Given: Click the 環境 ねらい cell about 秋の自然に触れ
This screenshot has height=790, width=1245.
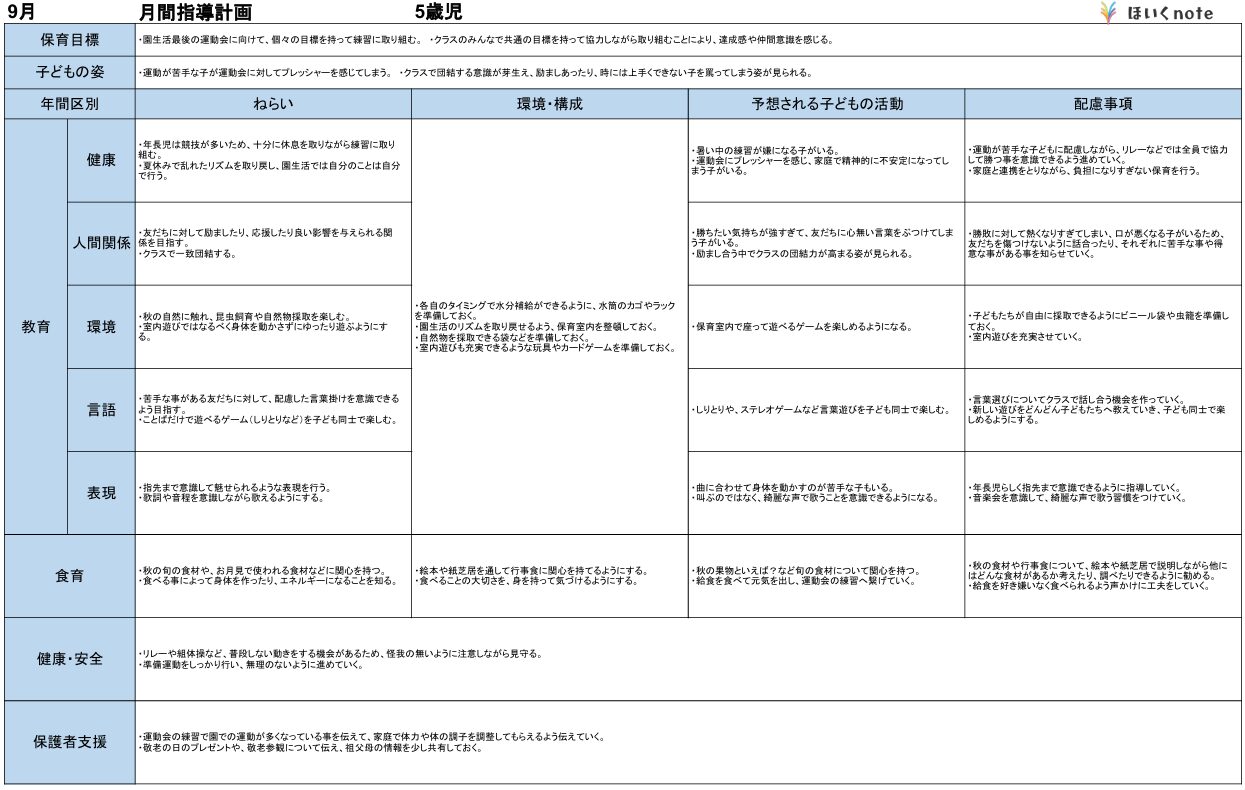Looking at the screenshot, I should pyautogui.click(x=274, y=327).
